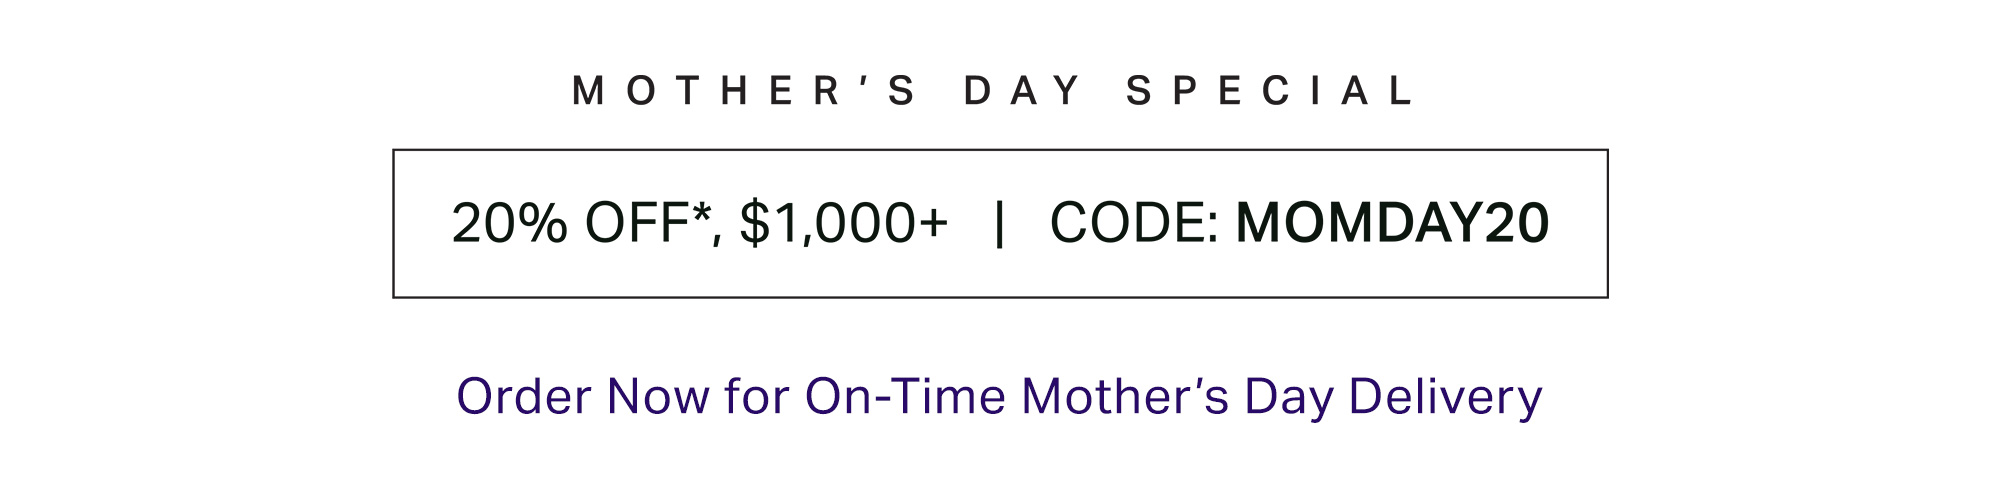Screen dimensions: 2000x482
Task: Click the Order Now for On-Time Delivery link
Action: [999, 397]
